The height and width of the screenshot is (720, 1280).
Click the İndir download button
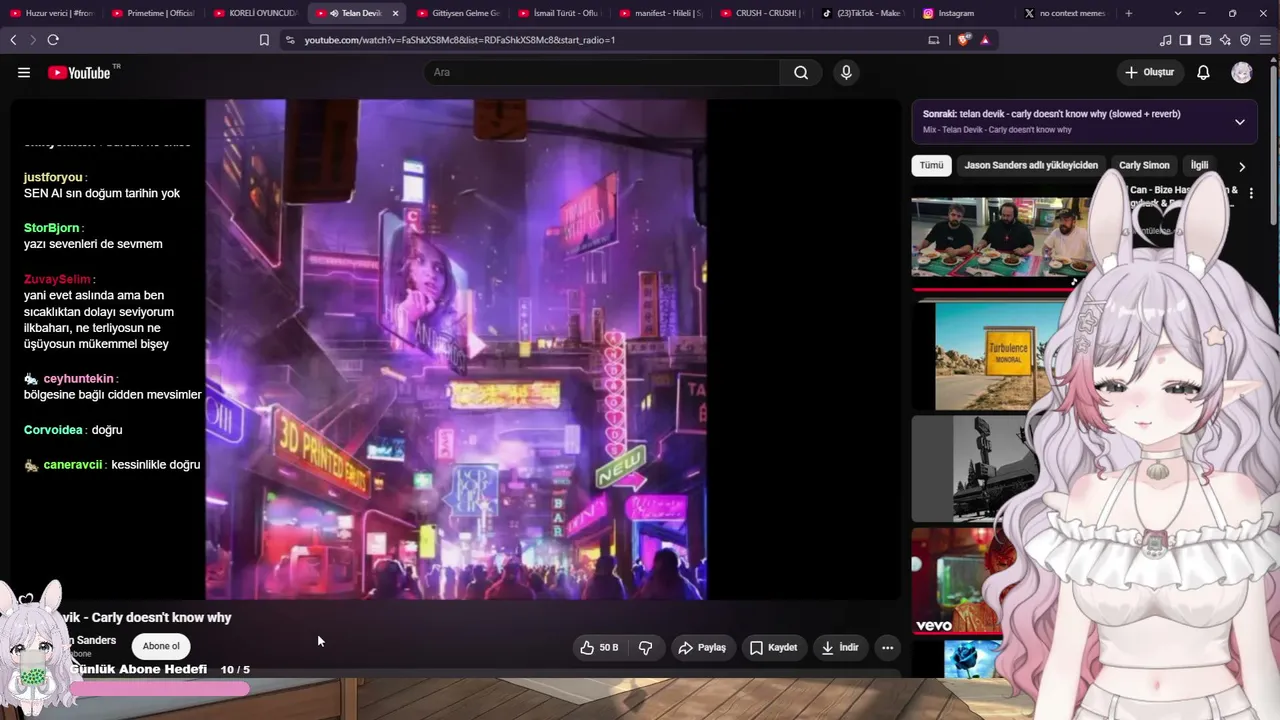[840, 647]
